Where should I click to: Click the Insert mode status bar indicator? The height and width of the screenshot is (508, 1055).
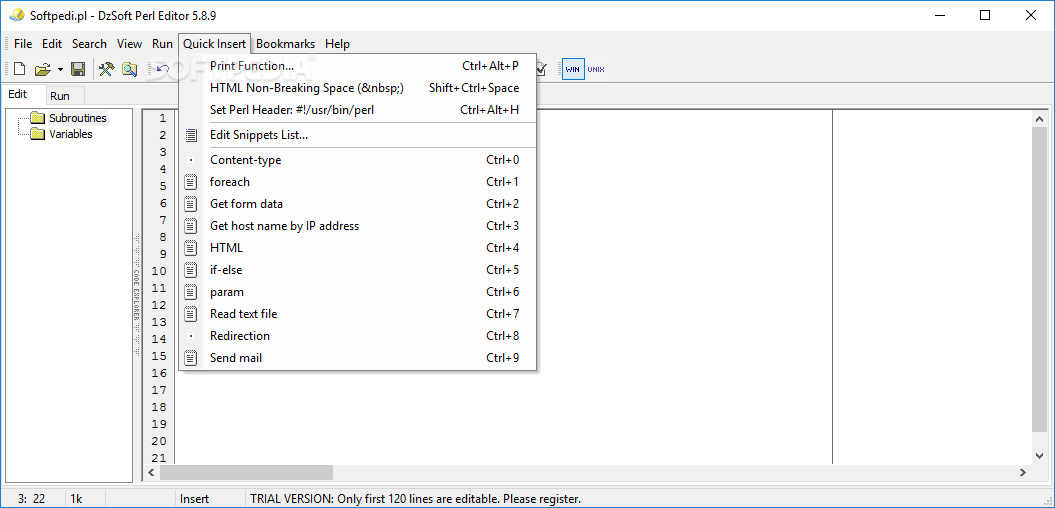coord(194,499)
